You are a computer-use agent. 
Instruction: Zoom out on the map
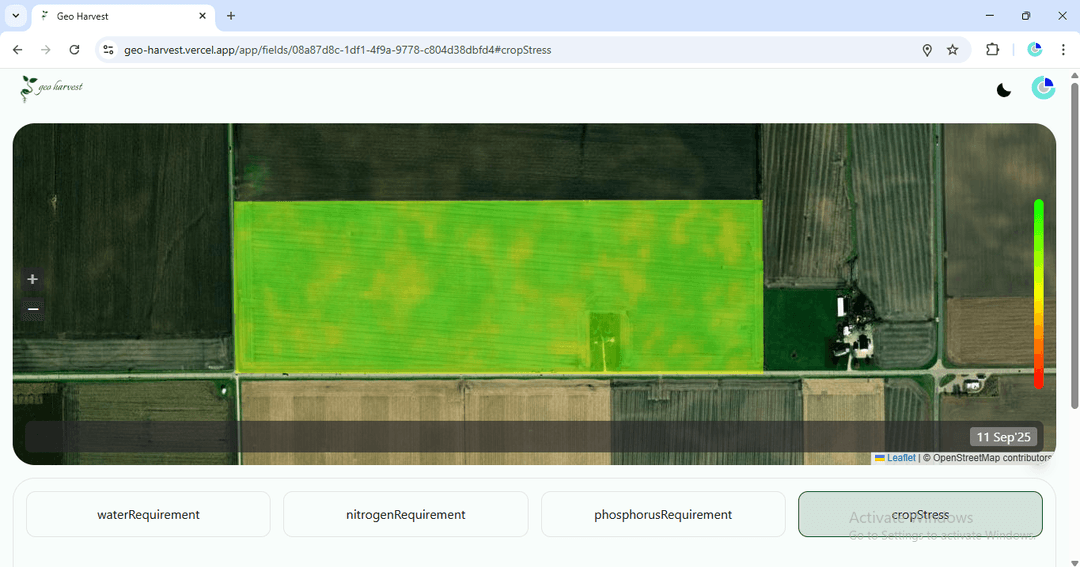[x=33, y=309]
